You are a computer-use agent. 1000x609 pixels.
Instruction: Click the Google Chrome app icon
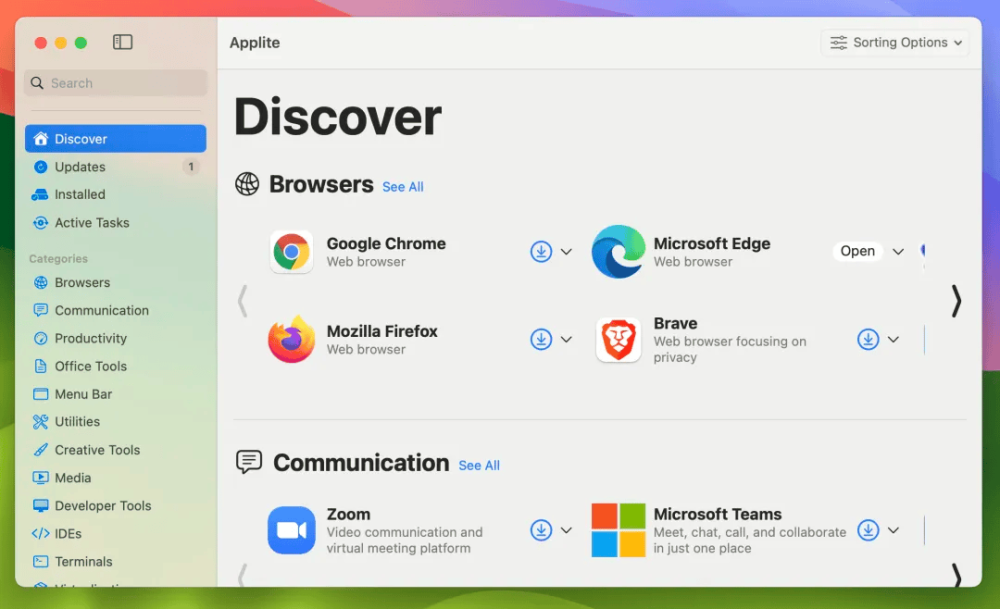[x=291, y=252]
